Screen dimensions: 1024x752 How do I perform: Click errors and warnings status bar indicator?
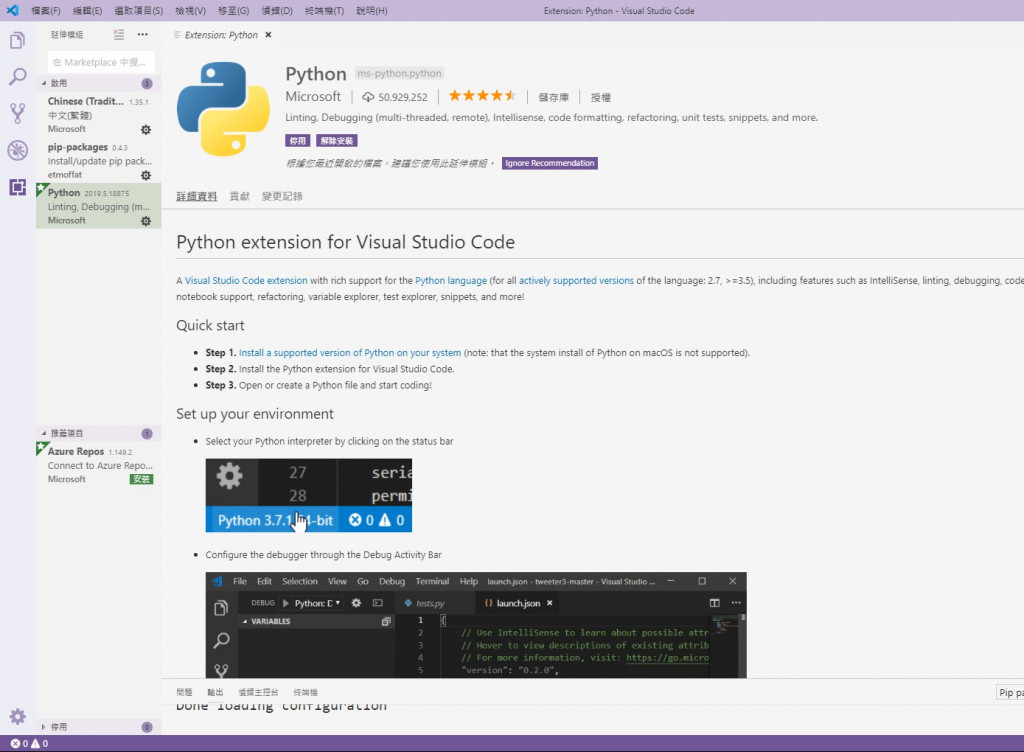click(x=29, y=744)
